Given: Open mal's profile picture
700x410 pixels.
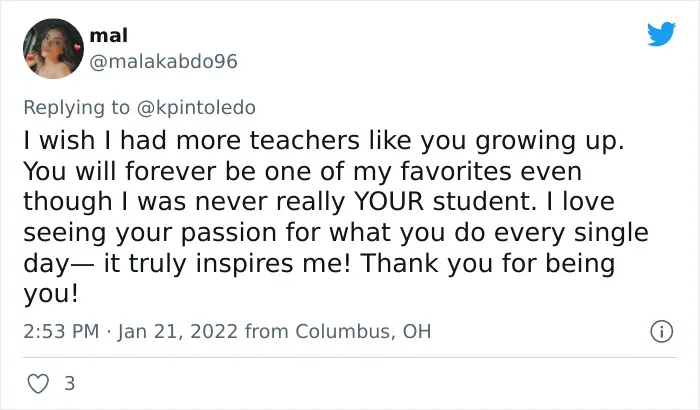Looking at the screenshot, I should point(53,48).
